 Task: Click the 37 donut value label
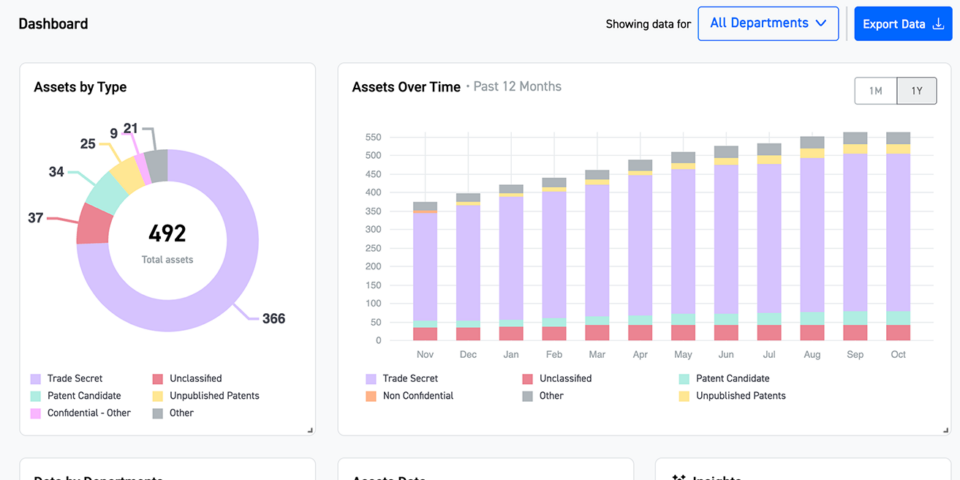(x=36, y=217)
